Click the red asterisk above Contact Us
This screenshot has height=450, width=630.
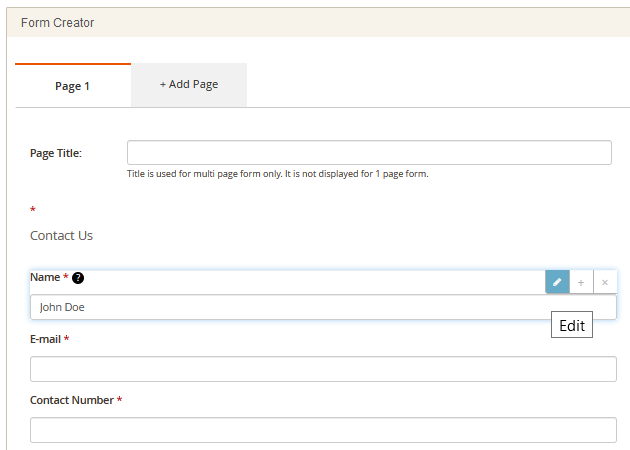(33, 210)
